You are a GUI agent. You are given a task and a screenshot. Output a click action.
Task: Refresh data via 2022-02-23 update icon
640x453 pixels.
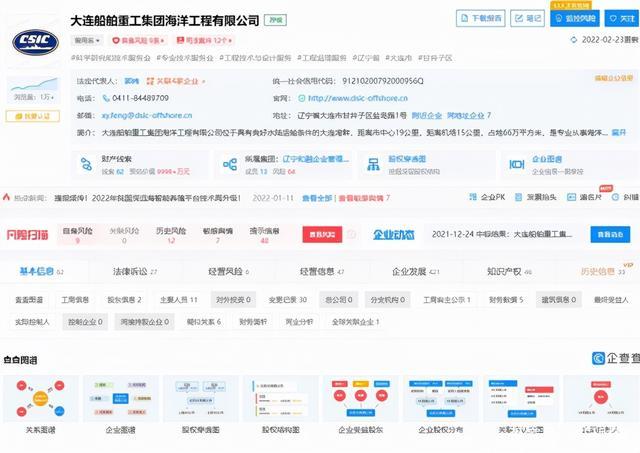tap(573, 40)
